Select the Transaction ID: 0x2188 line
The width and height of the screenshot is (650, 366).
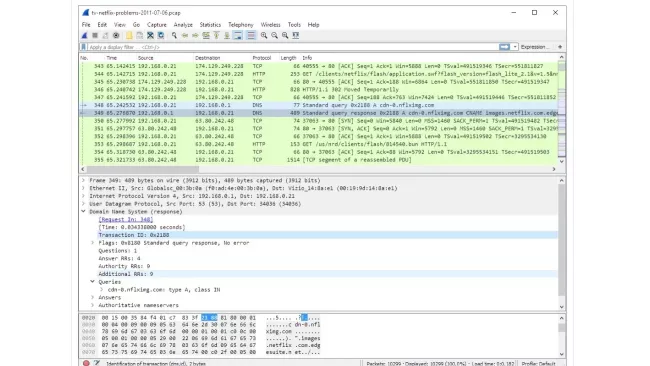327,235
